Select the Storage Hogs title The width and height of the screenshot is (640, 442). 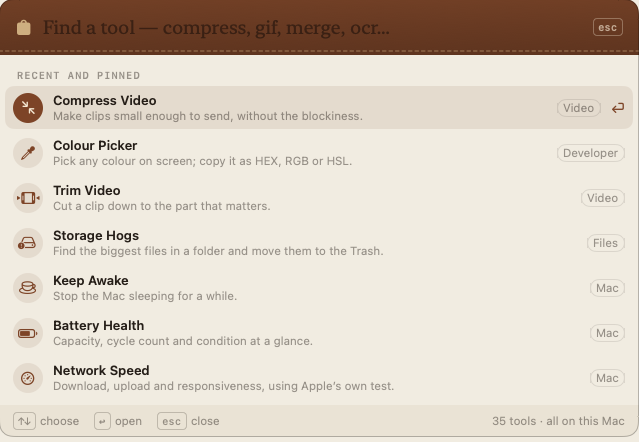tap(96, 236)
